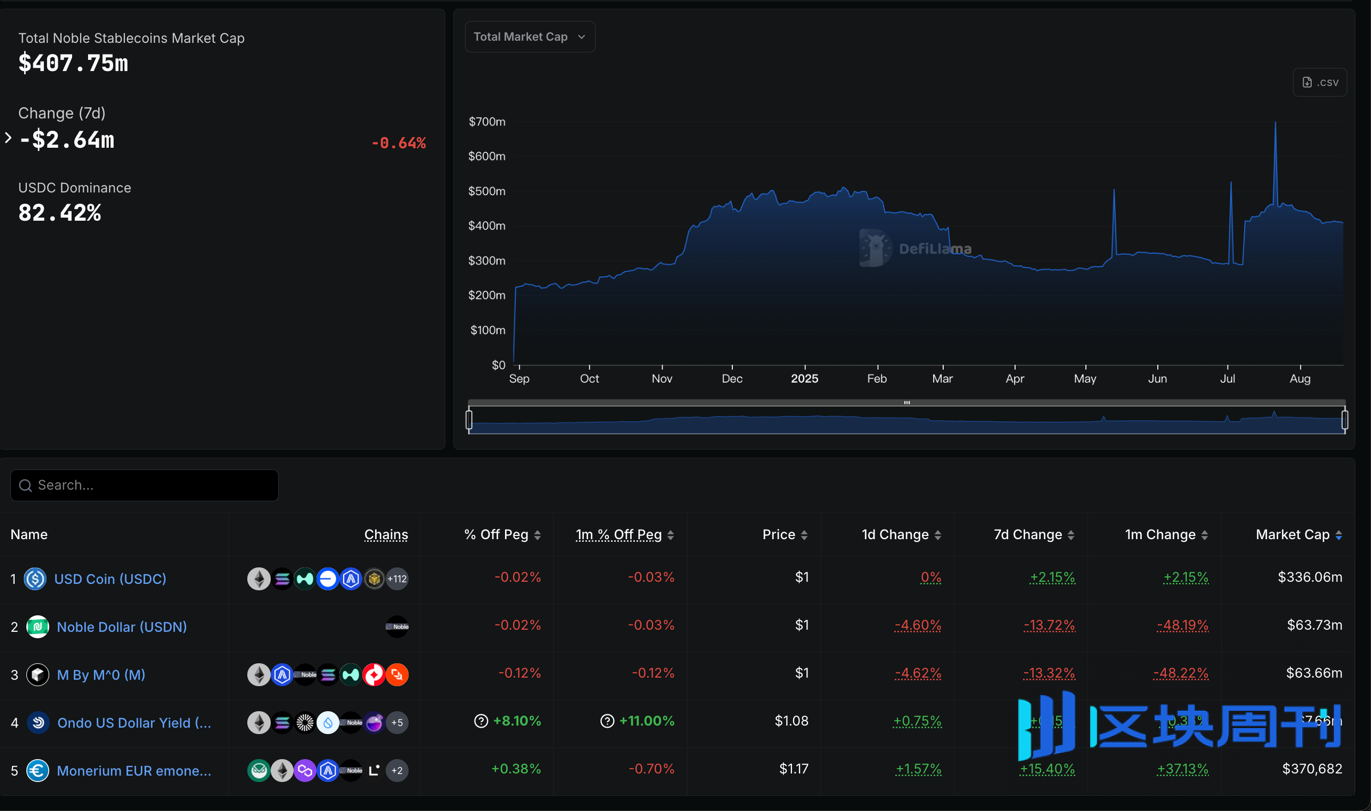
Task: Click the Chains column header
Action: coord(386,535)
